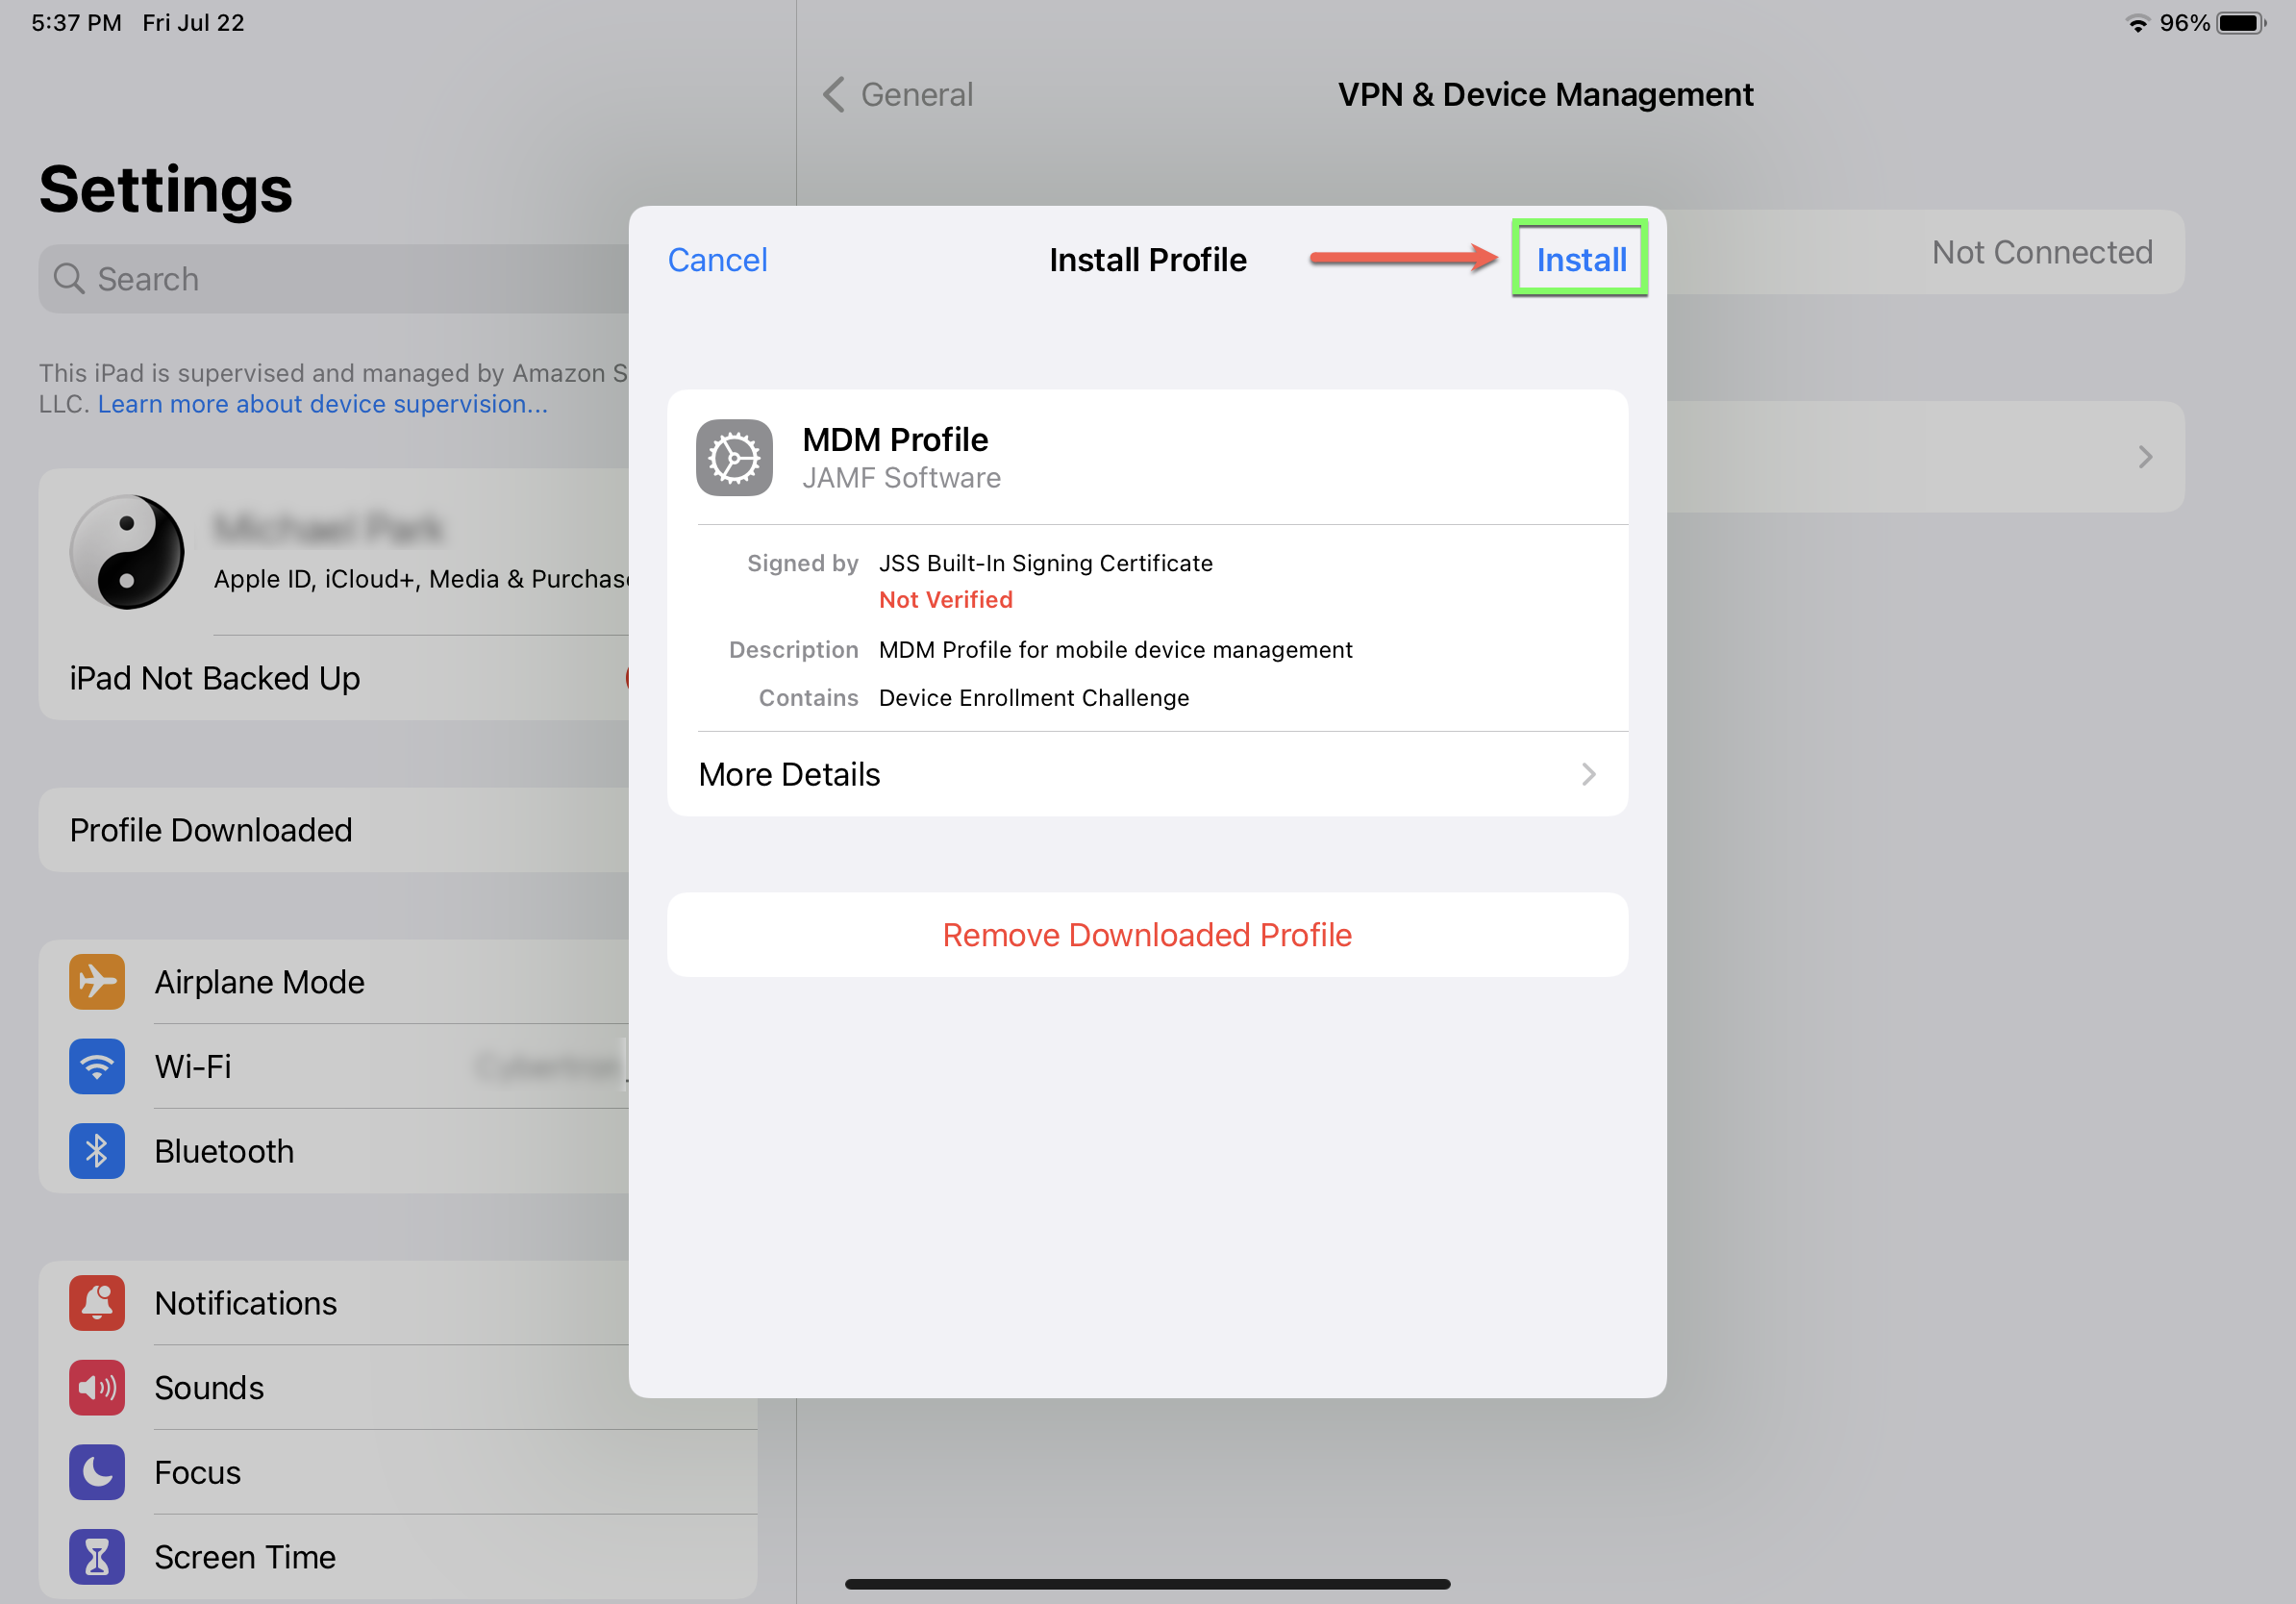The height and width of the screenshot is (1604, 2296).
Task: Tap the Sounds speaker icon
Action: click(97, 1387)
